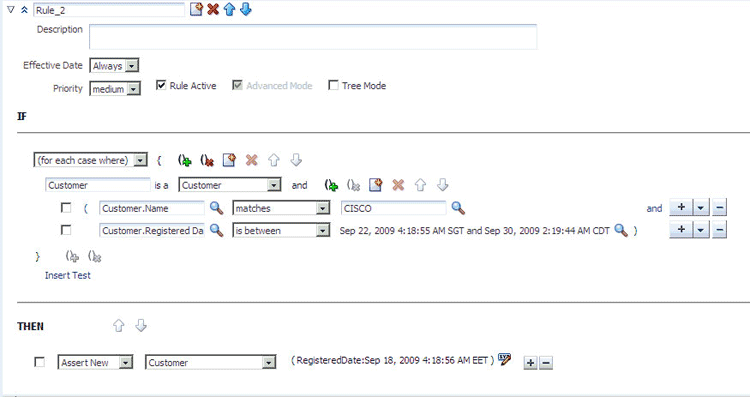
Task: Click plus button in Assert New row
Action: click(530, 363)
